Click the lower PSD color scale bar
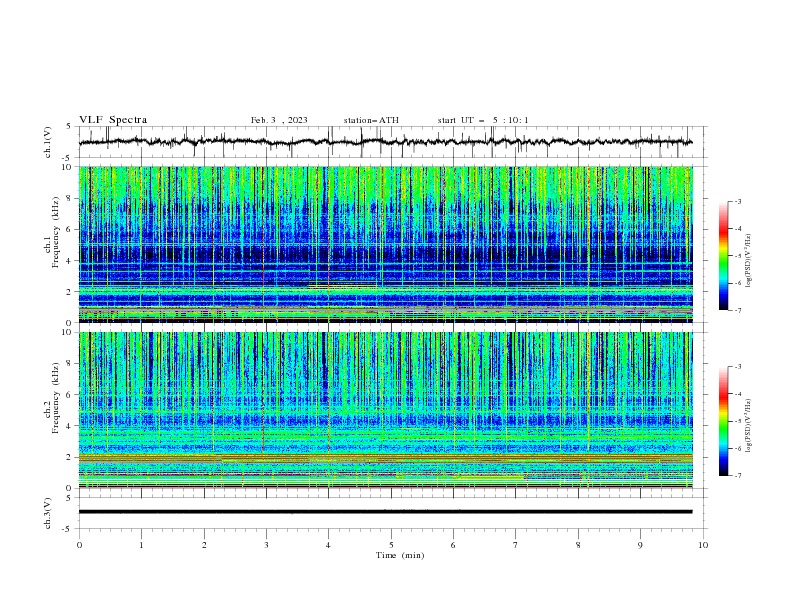792x612 pixels. 724,421
